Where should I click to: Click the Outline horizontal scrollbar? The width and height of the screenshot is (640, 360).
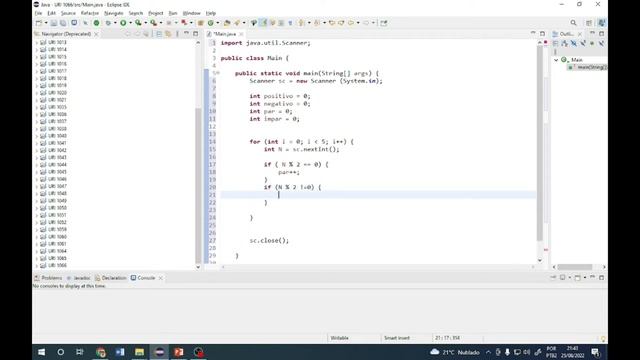tap(575, 267)
